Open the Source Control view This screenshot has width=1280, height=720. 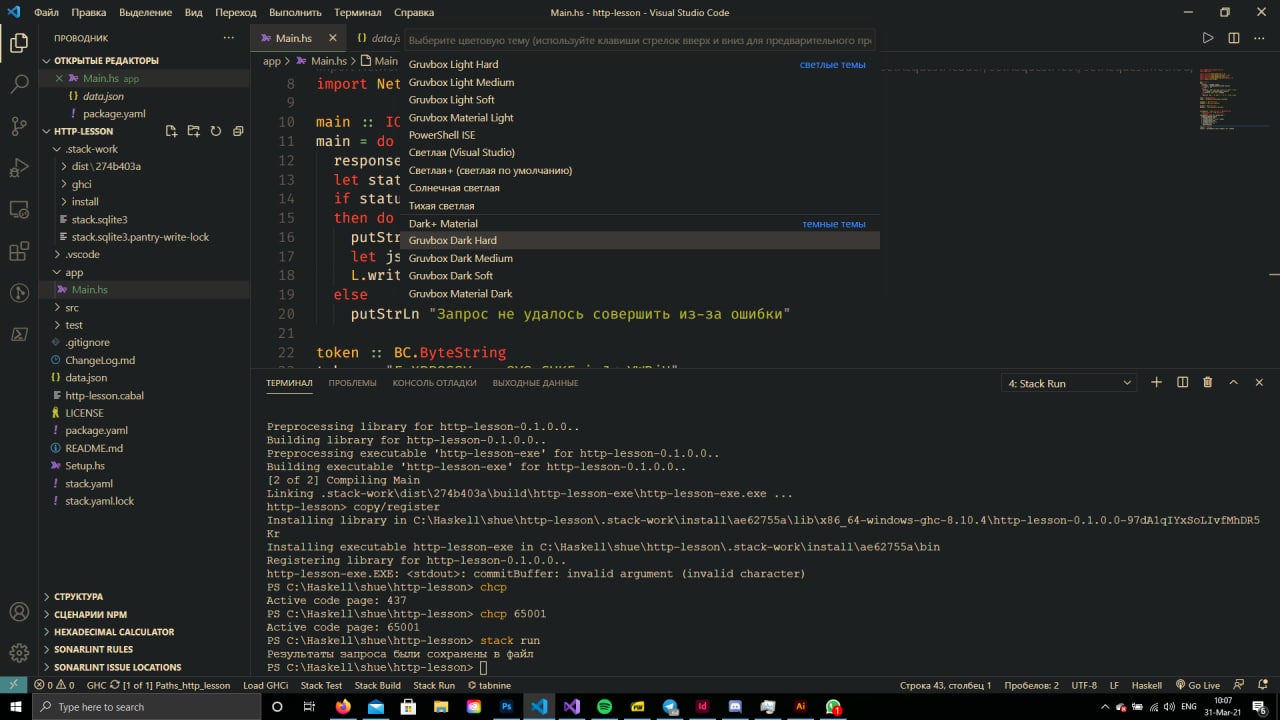pyautogui.click(x=19, y=126)
